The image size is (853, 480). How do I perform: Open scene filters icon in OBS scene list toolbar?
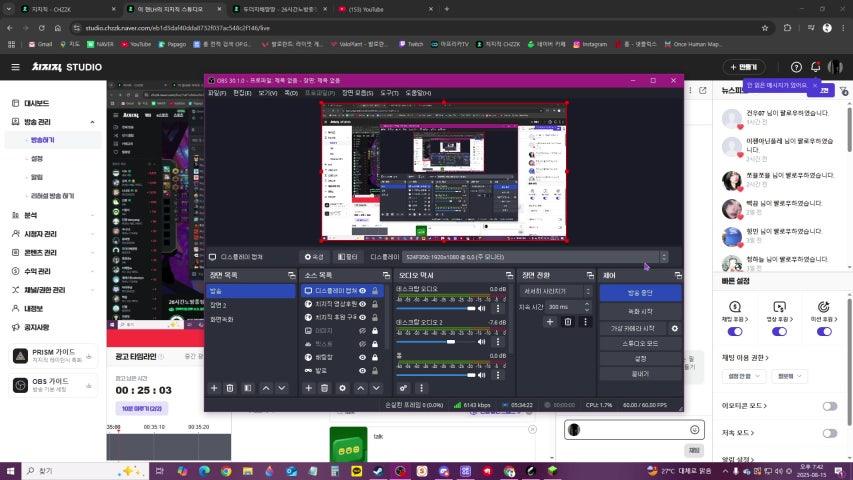tap(248, 388)
